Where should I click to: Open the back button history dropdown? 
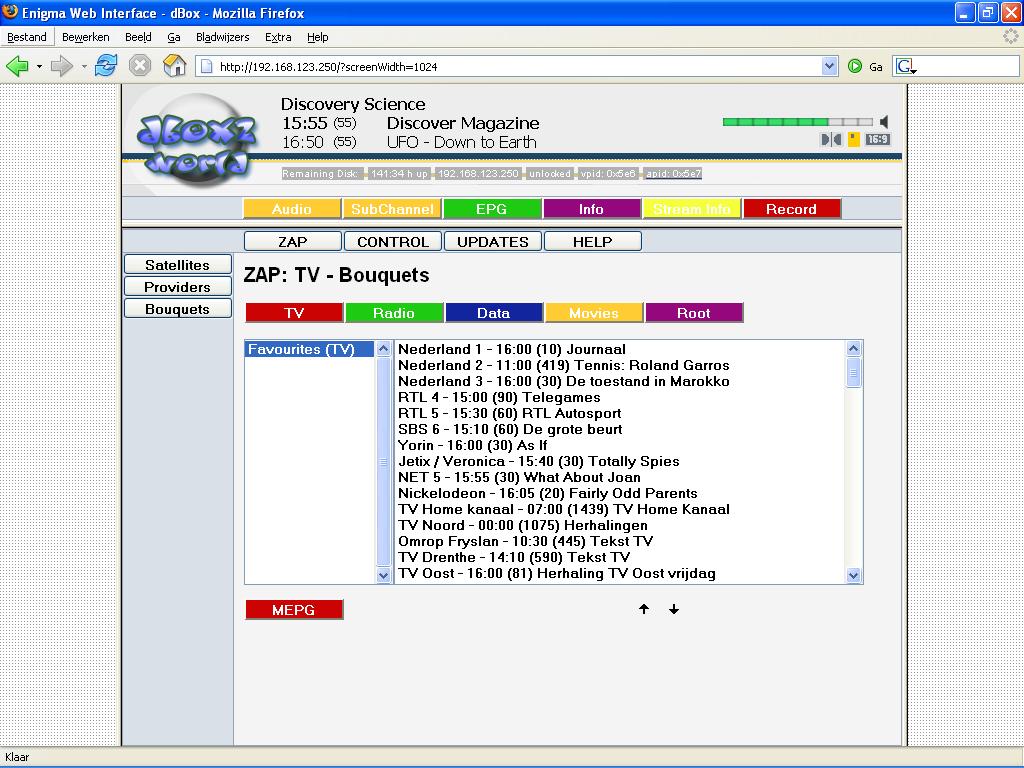click(x=39, y=67)
